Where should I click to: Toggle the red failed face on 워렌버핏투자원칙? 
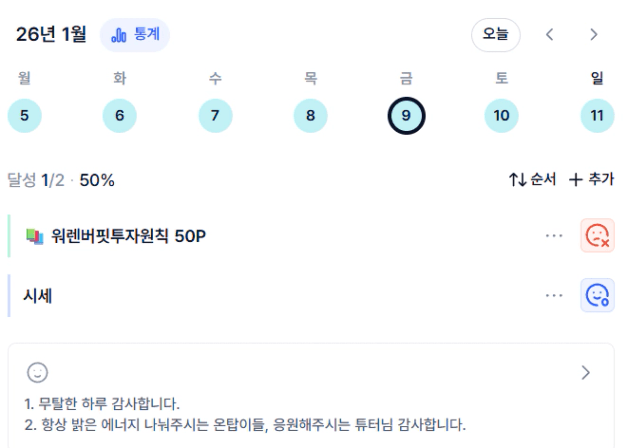tap(597, 236)
